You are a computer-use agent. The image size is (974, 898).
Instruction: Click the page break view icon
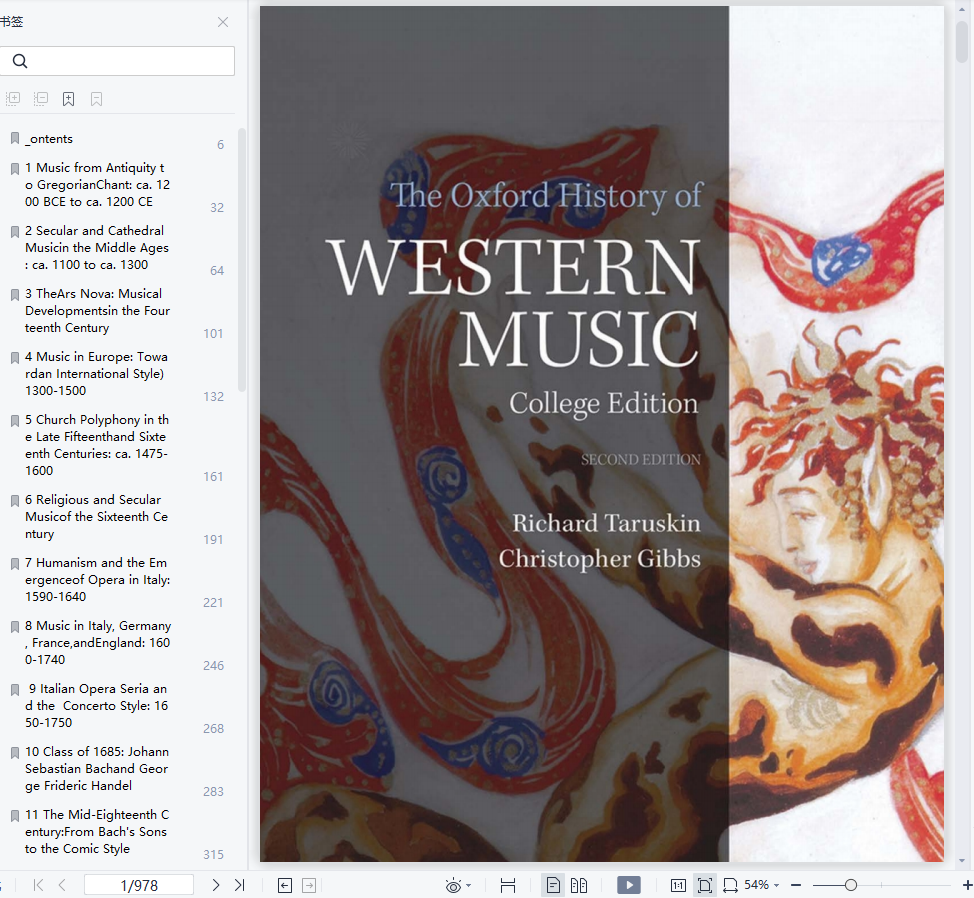(x=508, y=886)
